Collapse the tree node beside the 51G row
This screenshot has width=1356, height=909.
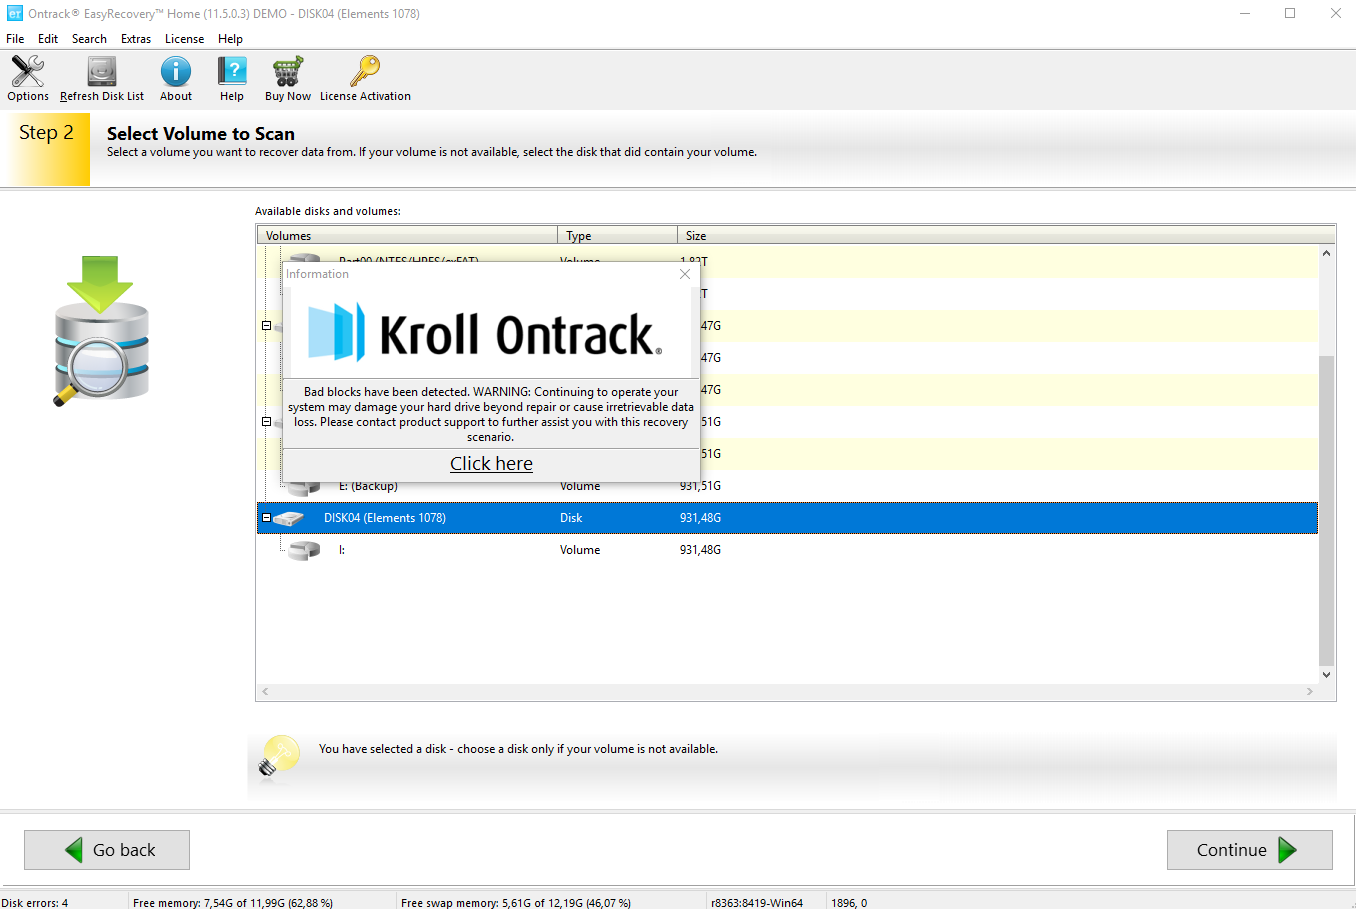[x=266, y=422]
